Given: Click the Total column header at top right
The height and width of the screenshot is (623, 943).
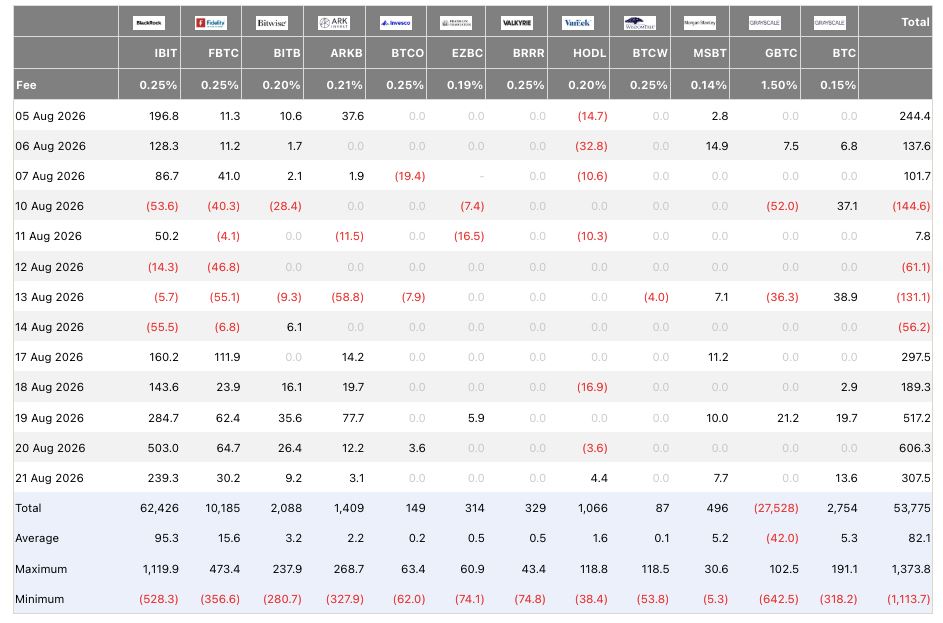Looking at the screenshot, I should click(915, 22).
